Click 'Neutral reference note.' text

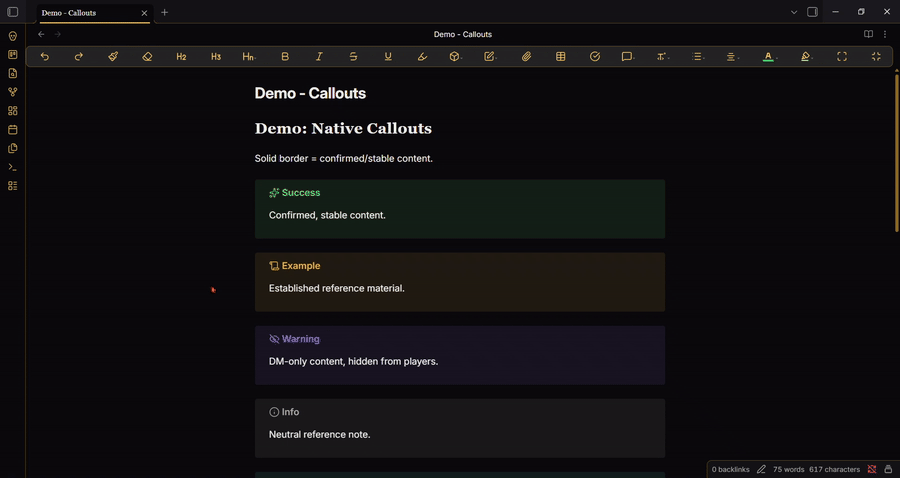(x=319, y=434)
